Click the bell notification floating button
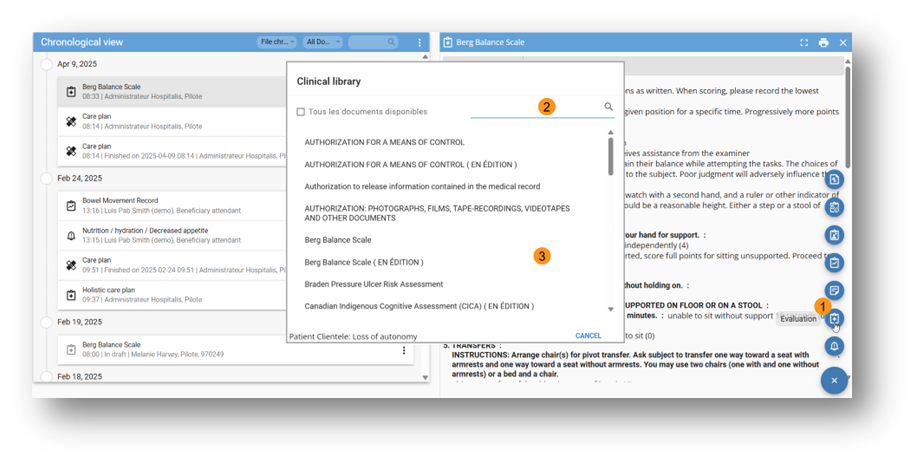 click(x=834, y=346)
